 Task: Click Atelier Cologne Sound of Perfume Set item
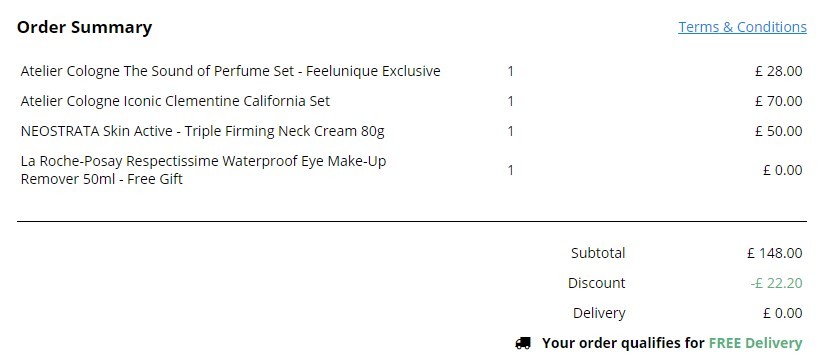(x=231, y=71)
